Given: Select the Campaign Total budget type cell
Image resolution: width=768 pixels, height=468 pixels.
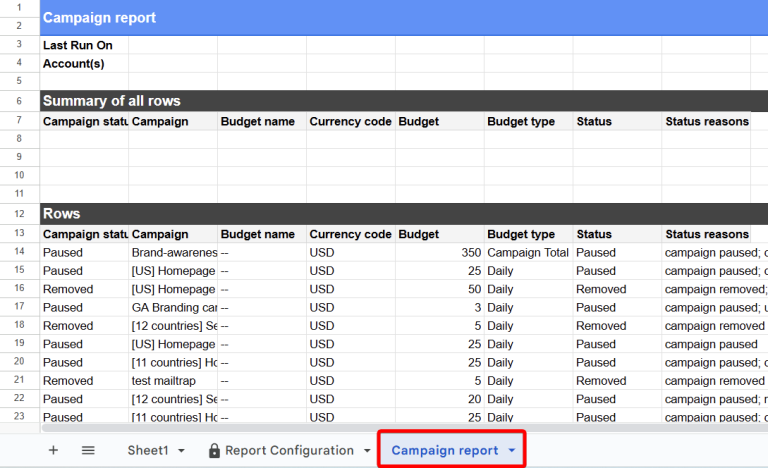Looking at the screenshot, I should coord(528,252).
